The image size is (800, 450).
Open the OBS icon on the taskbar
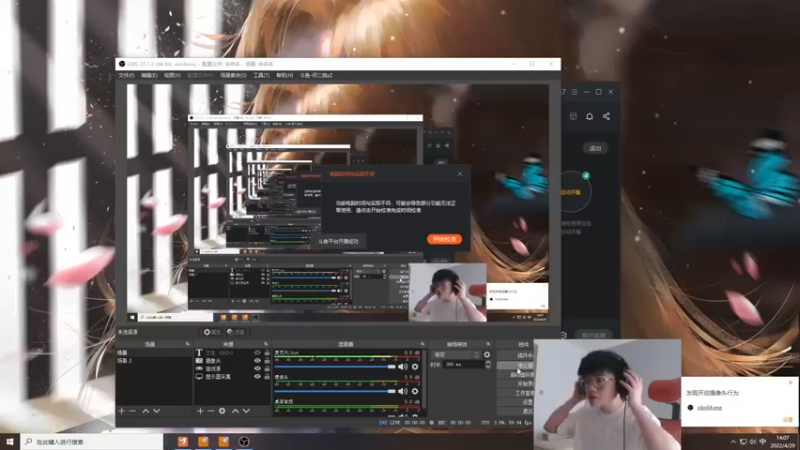pyautogui.click(x=244, y=441)
